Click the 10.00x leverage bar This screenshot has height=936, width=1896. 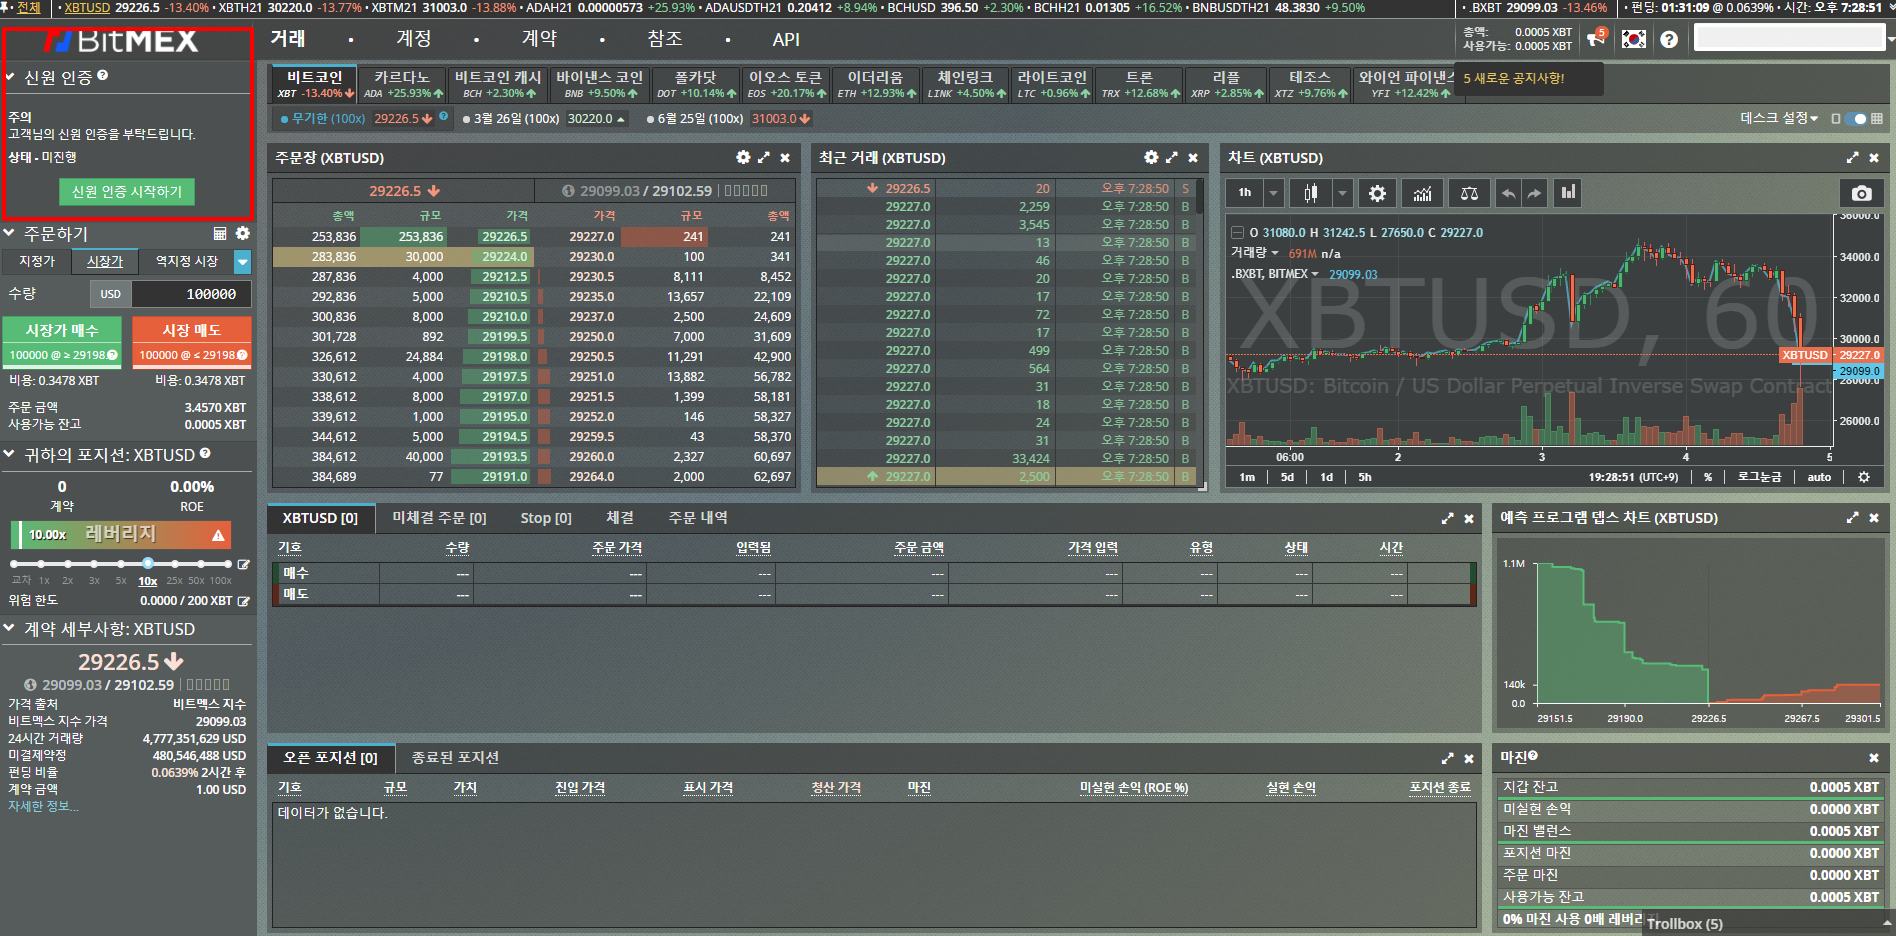click(x=121, y=535)
